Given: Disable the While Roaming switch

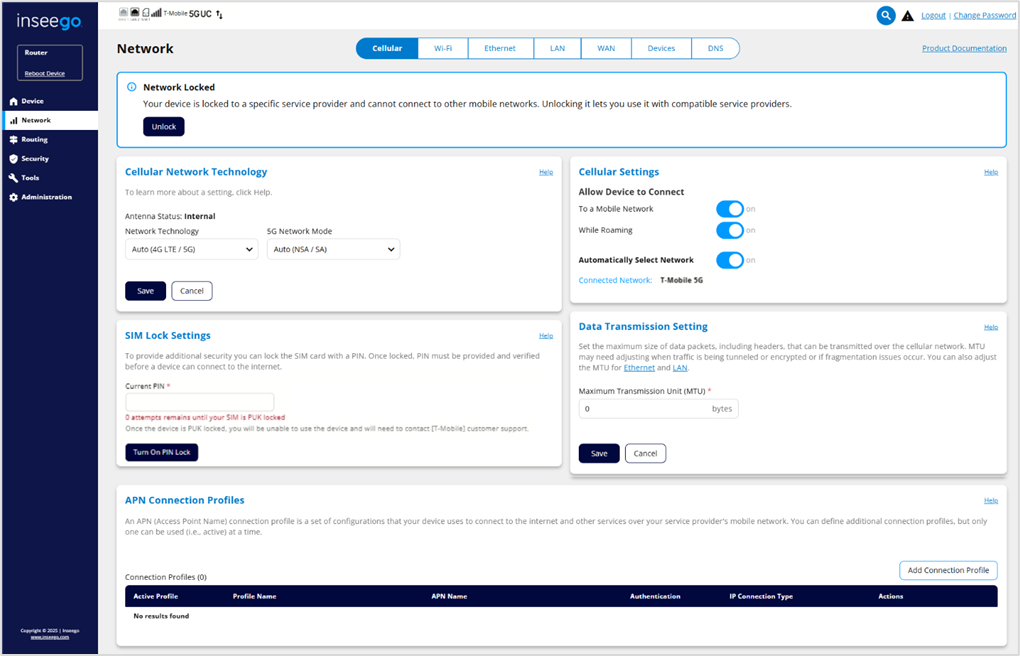Looking at the screenshot, I should 730,230.
